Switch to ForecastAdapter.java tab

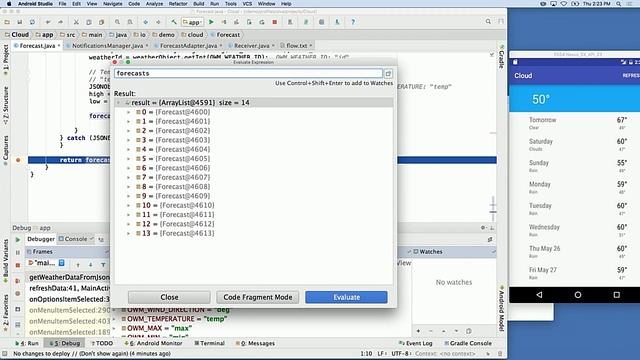pos(188,46)
